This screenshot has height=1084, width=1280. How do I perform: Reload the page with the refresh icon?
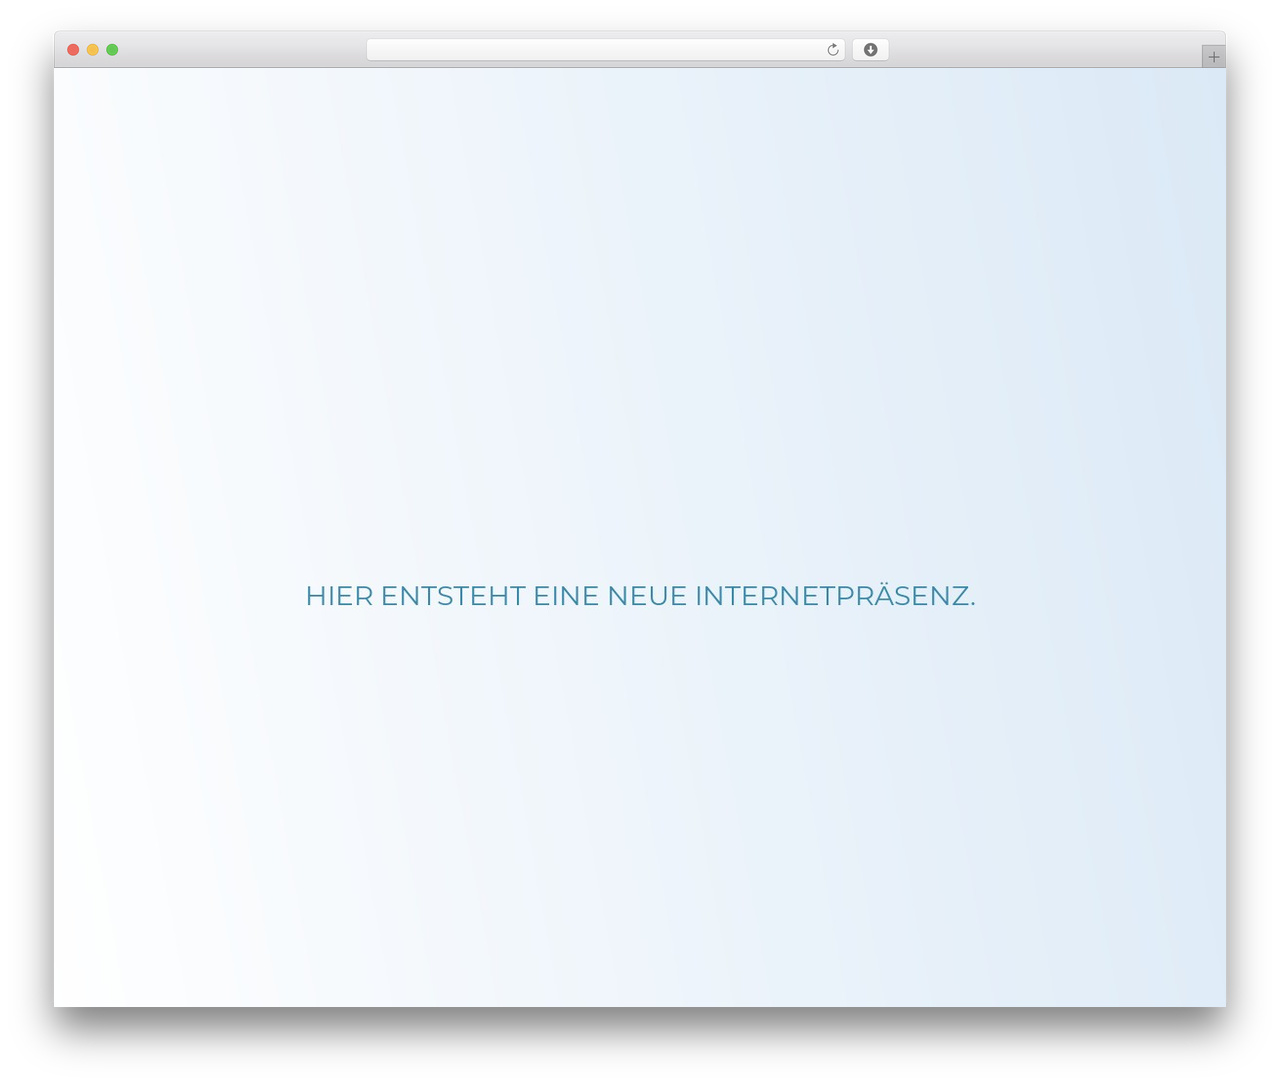coord(833,50)
